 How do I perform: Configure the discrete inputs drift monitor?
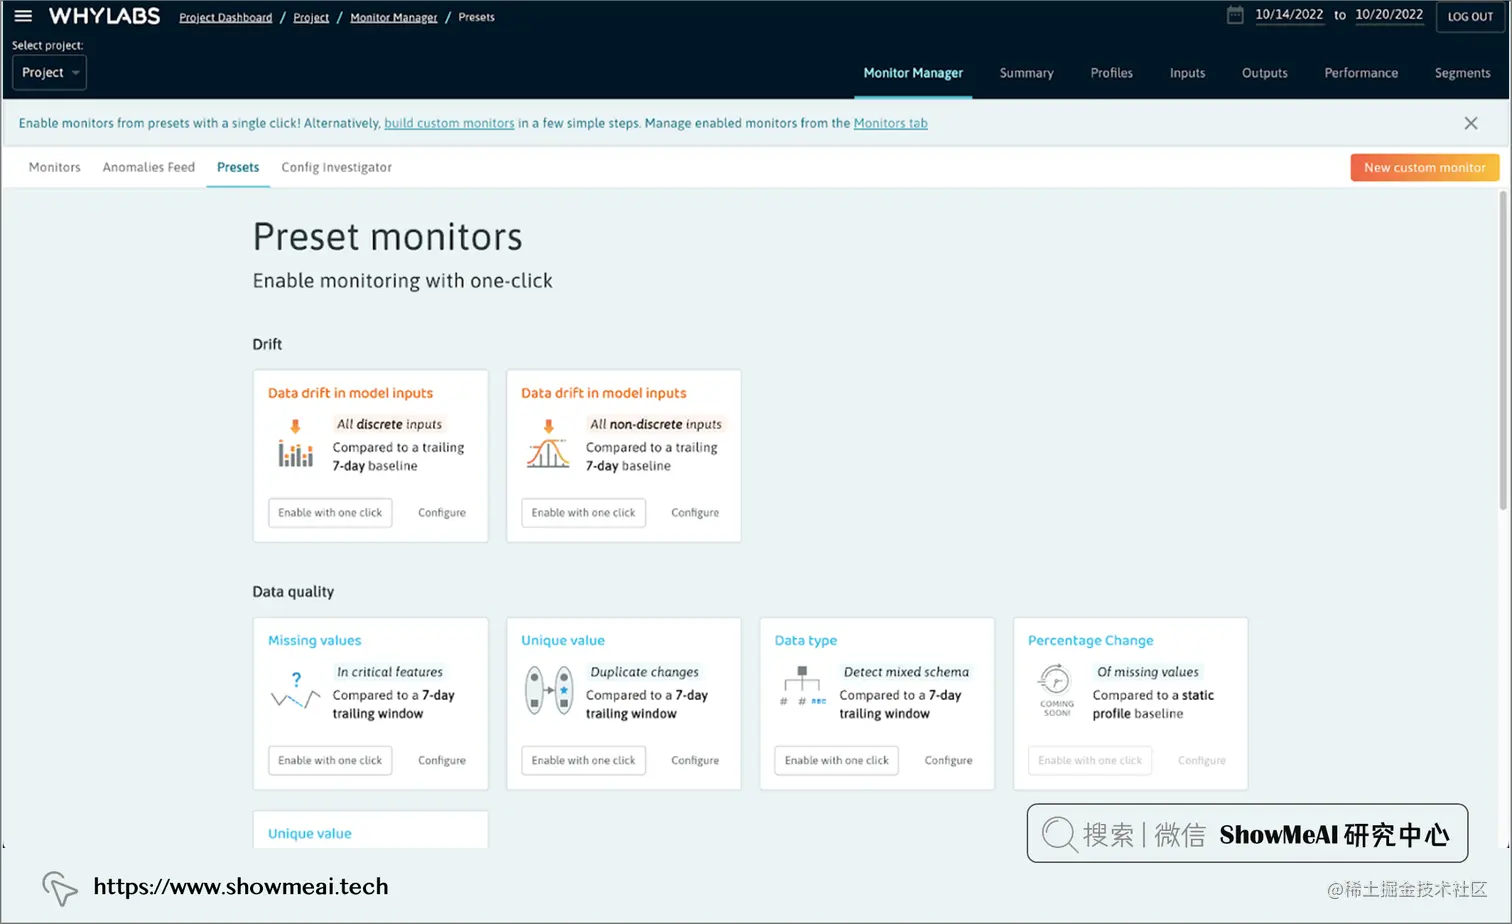click(x=441, y=512)
